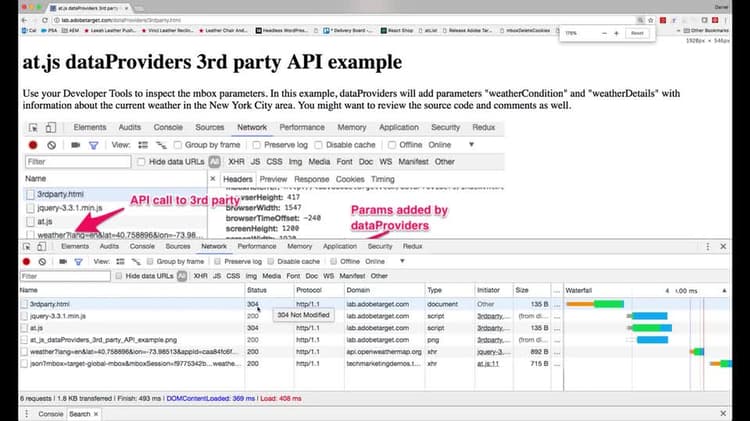Click capture screenshots camera icon

[x=63, y=262]
